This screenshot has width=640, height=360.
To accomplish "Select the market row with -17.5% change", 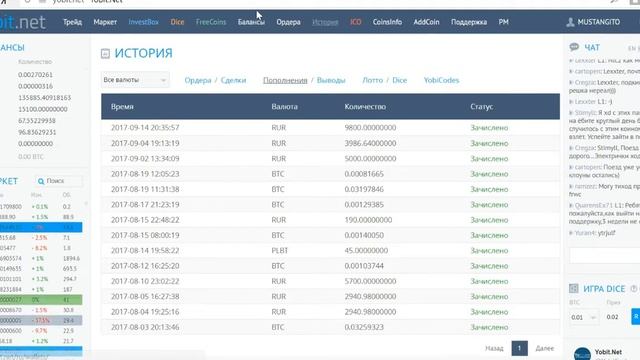I will (41, 320).
